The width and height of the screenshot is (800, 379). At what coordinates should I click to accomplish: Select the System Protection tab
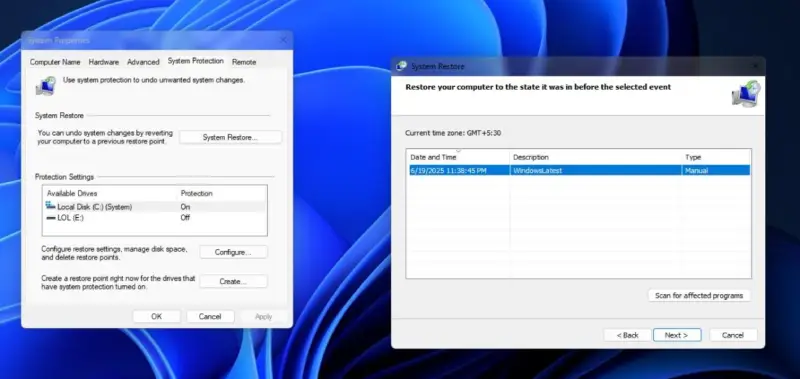195,61
